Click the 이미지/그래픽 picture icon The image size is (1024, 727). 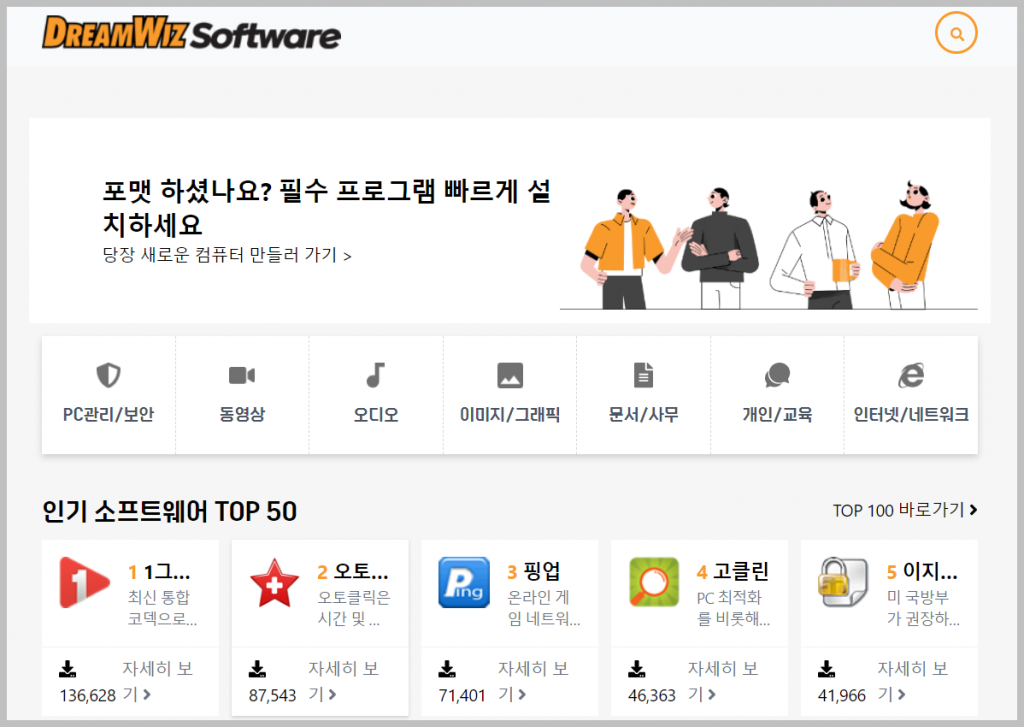click(510, 375)
